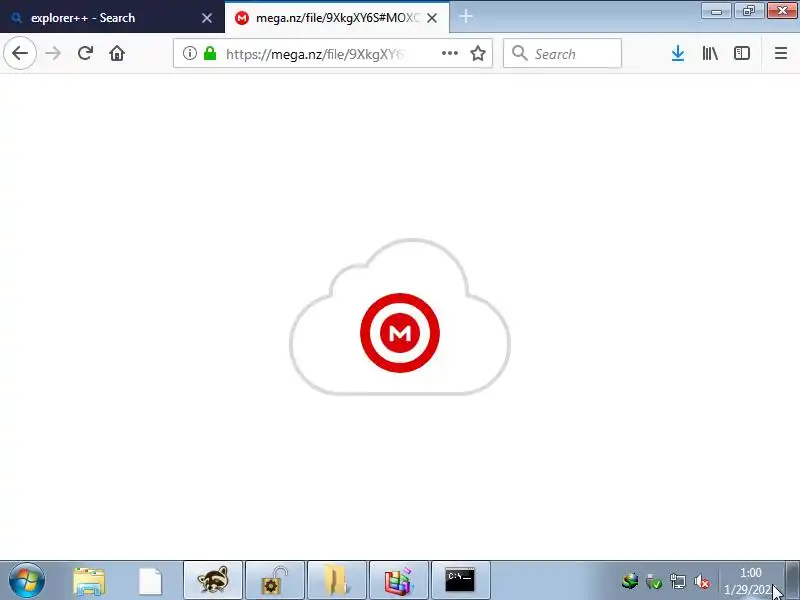
Task: Open Windows Explorer from the taskbar
Action: tap(89, 581)
